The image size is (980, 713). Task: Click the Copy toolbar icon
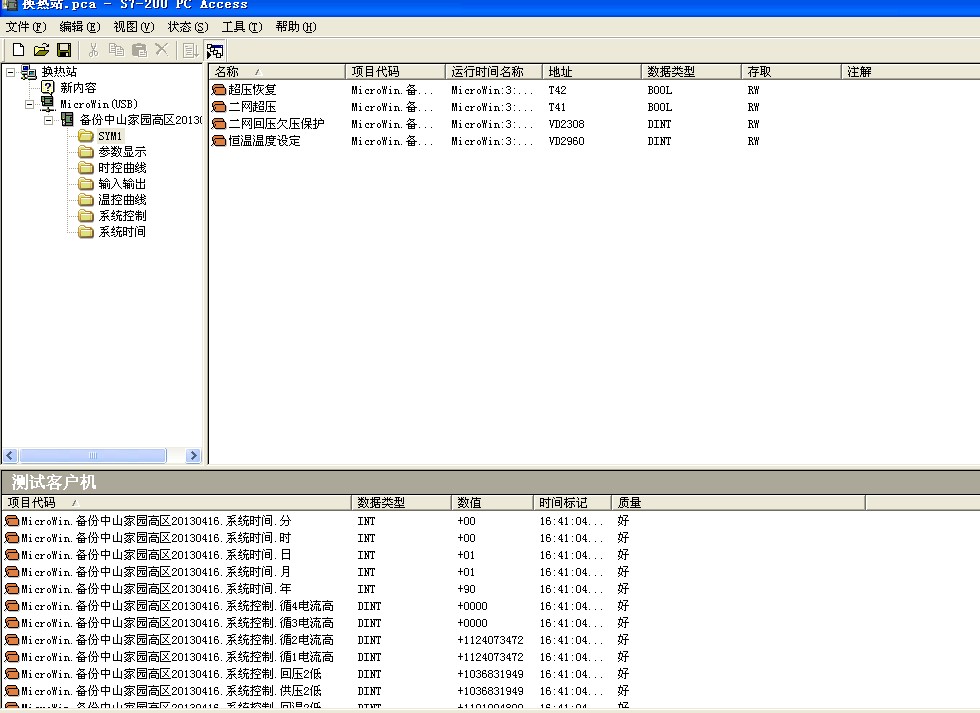116,50
